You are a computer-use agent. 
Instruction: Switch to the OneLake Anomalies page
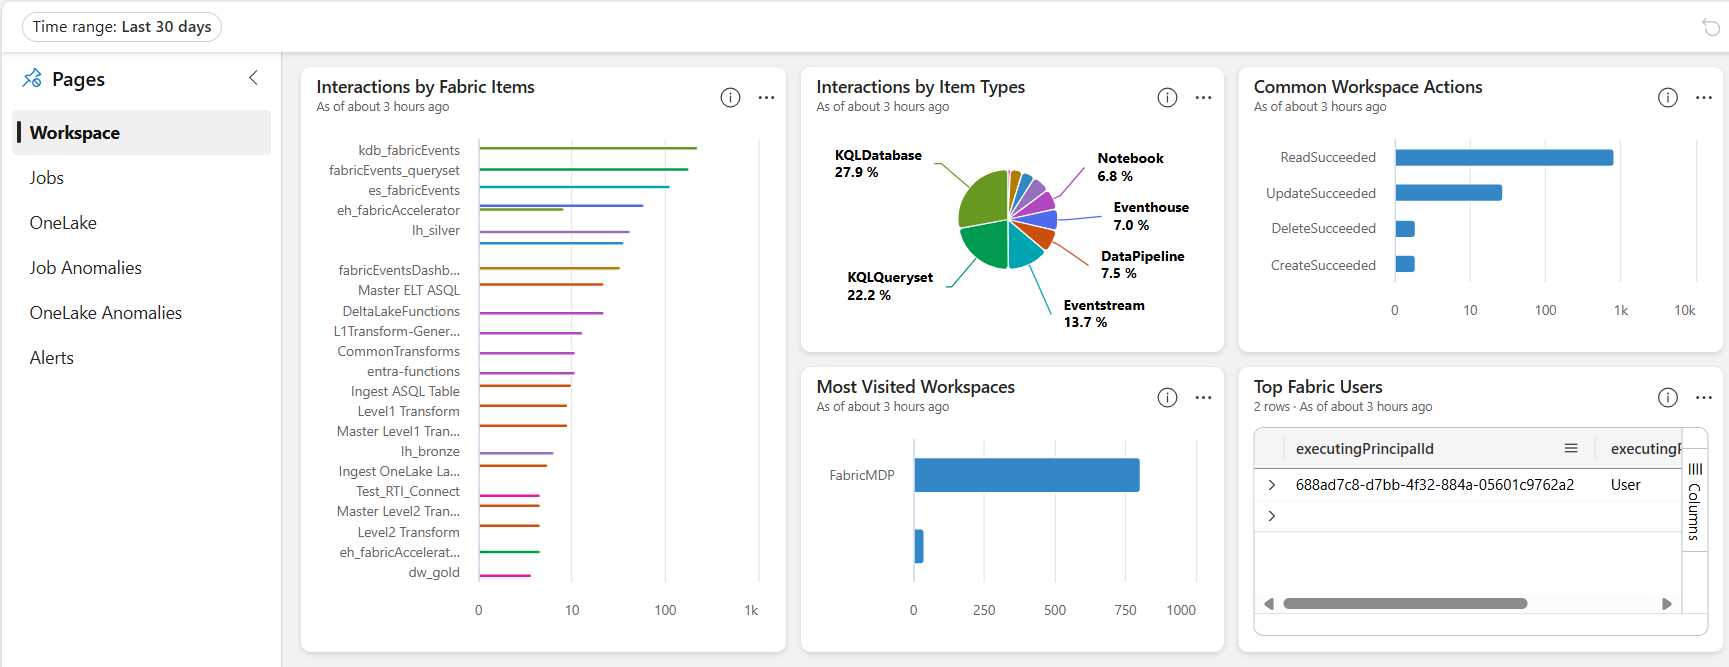coord(106,313)
